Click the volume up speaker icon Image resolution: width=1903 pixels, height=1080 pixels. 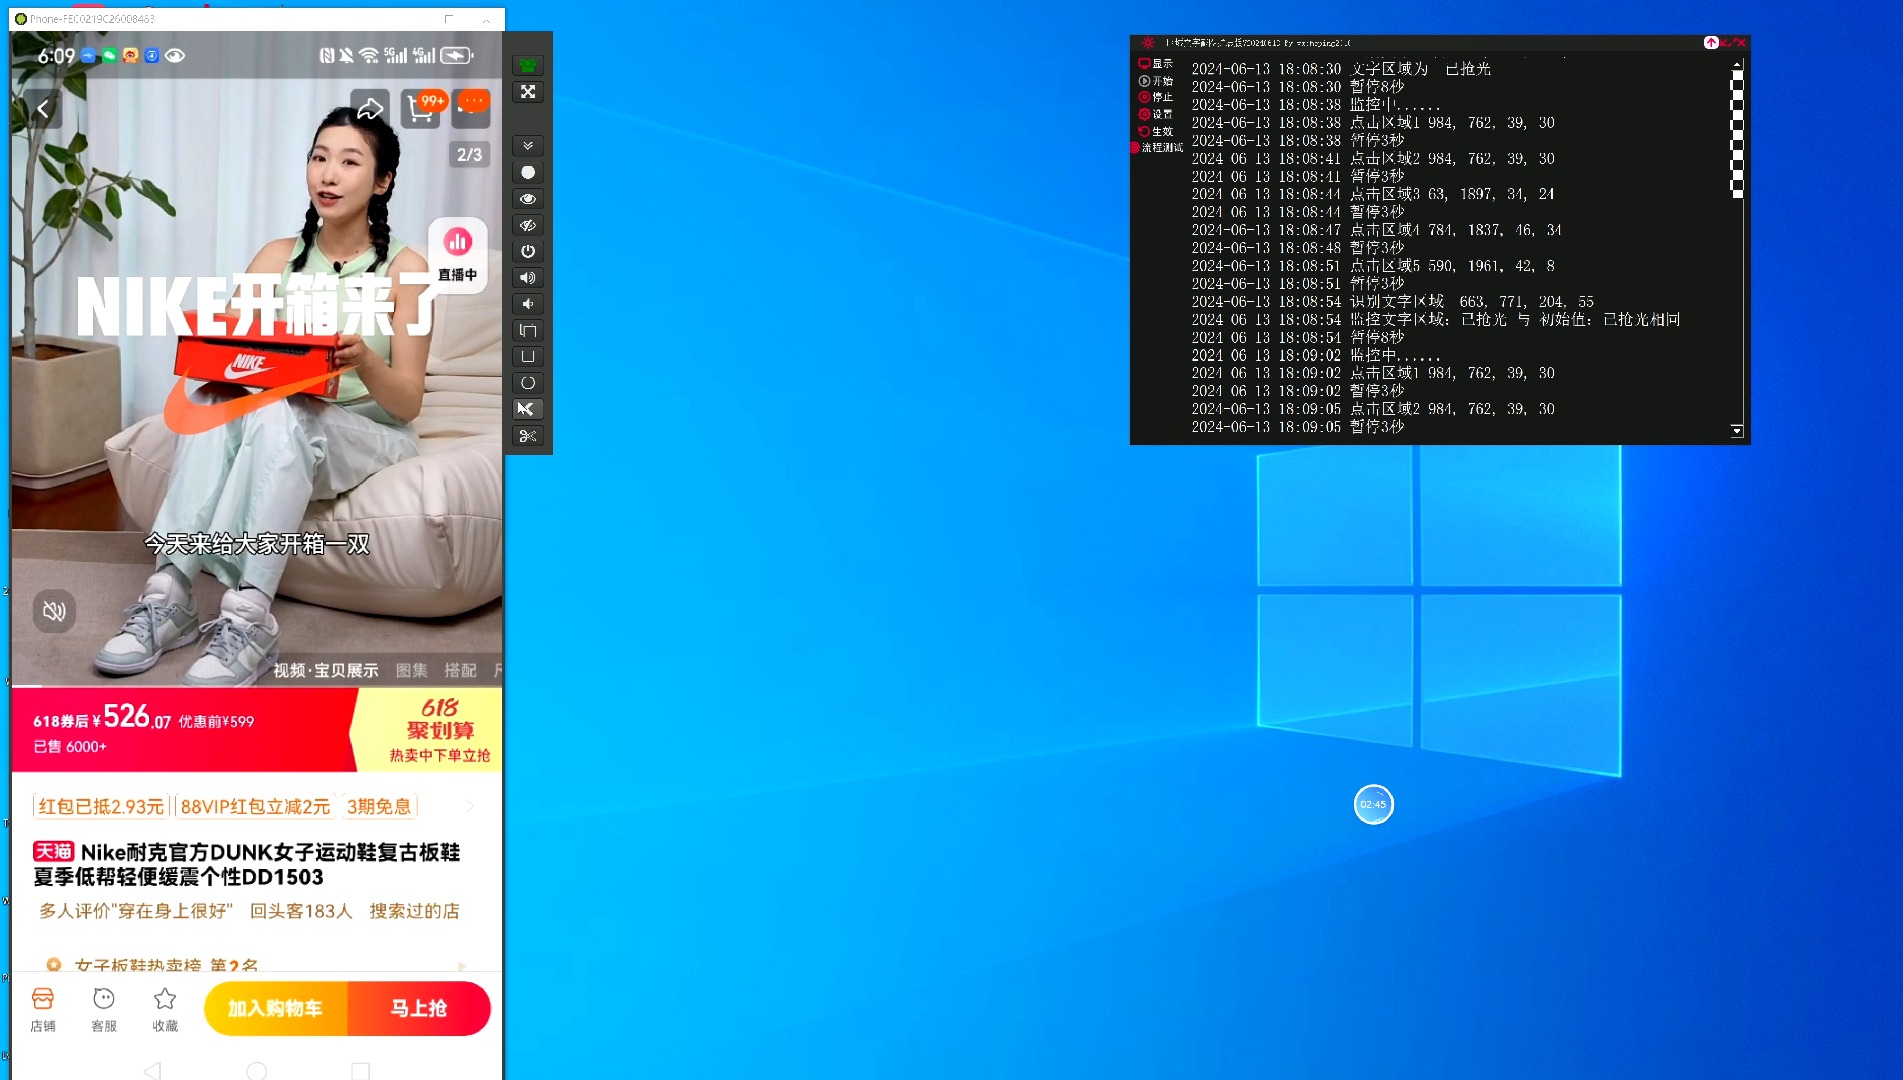tap(527, 278)
